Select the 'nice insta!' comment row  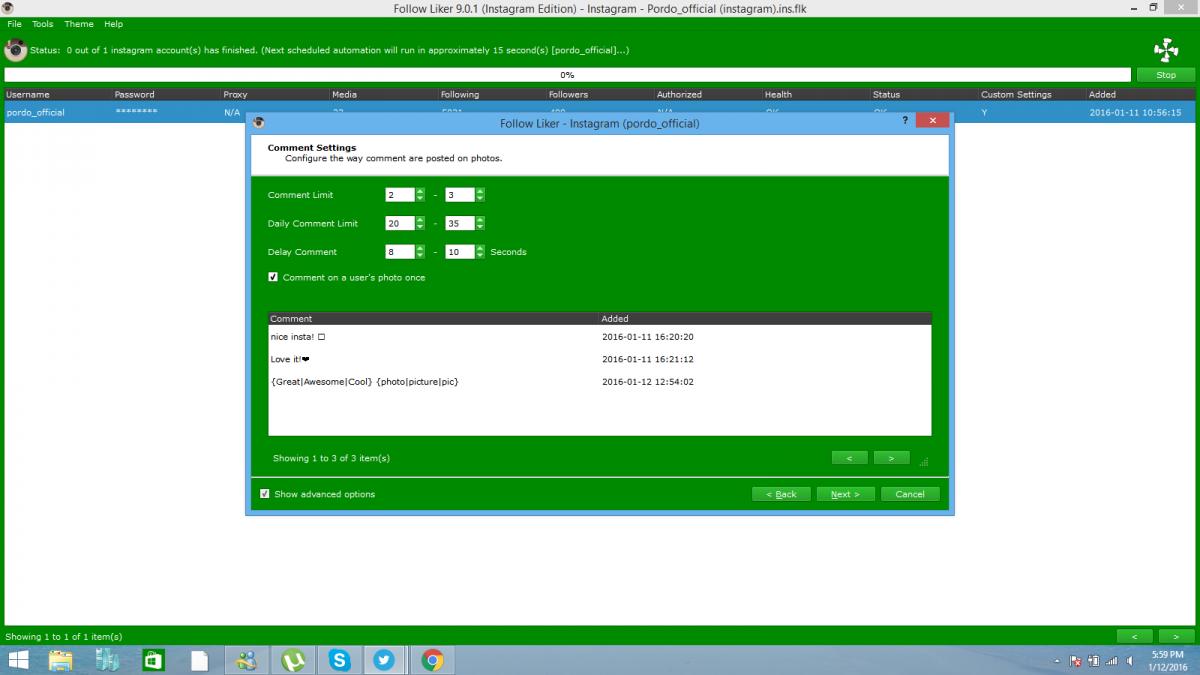click(600, 337)
